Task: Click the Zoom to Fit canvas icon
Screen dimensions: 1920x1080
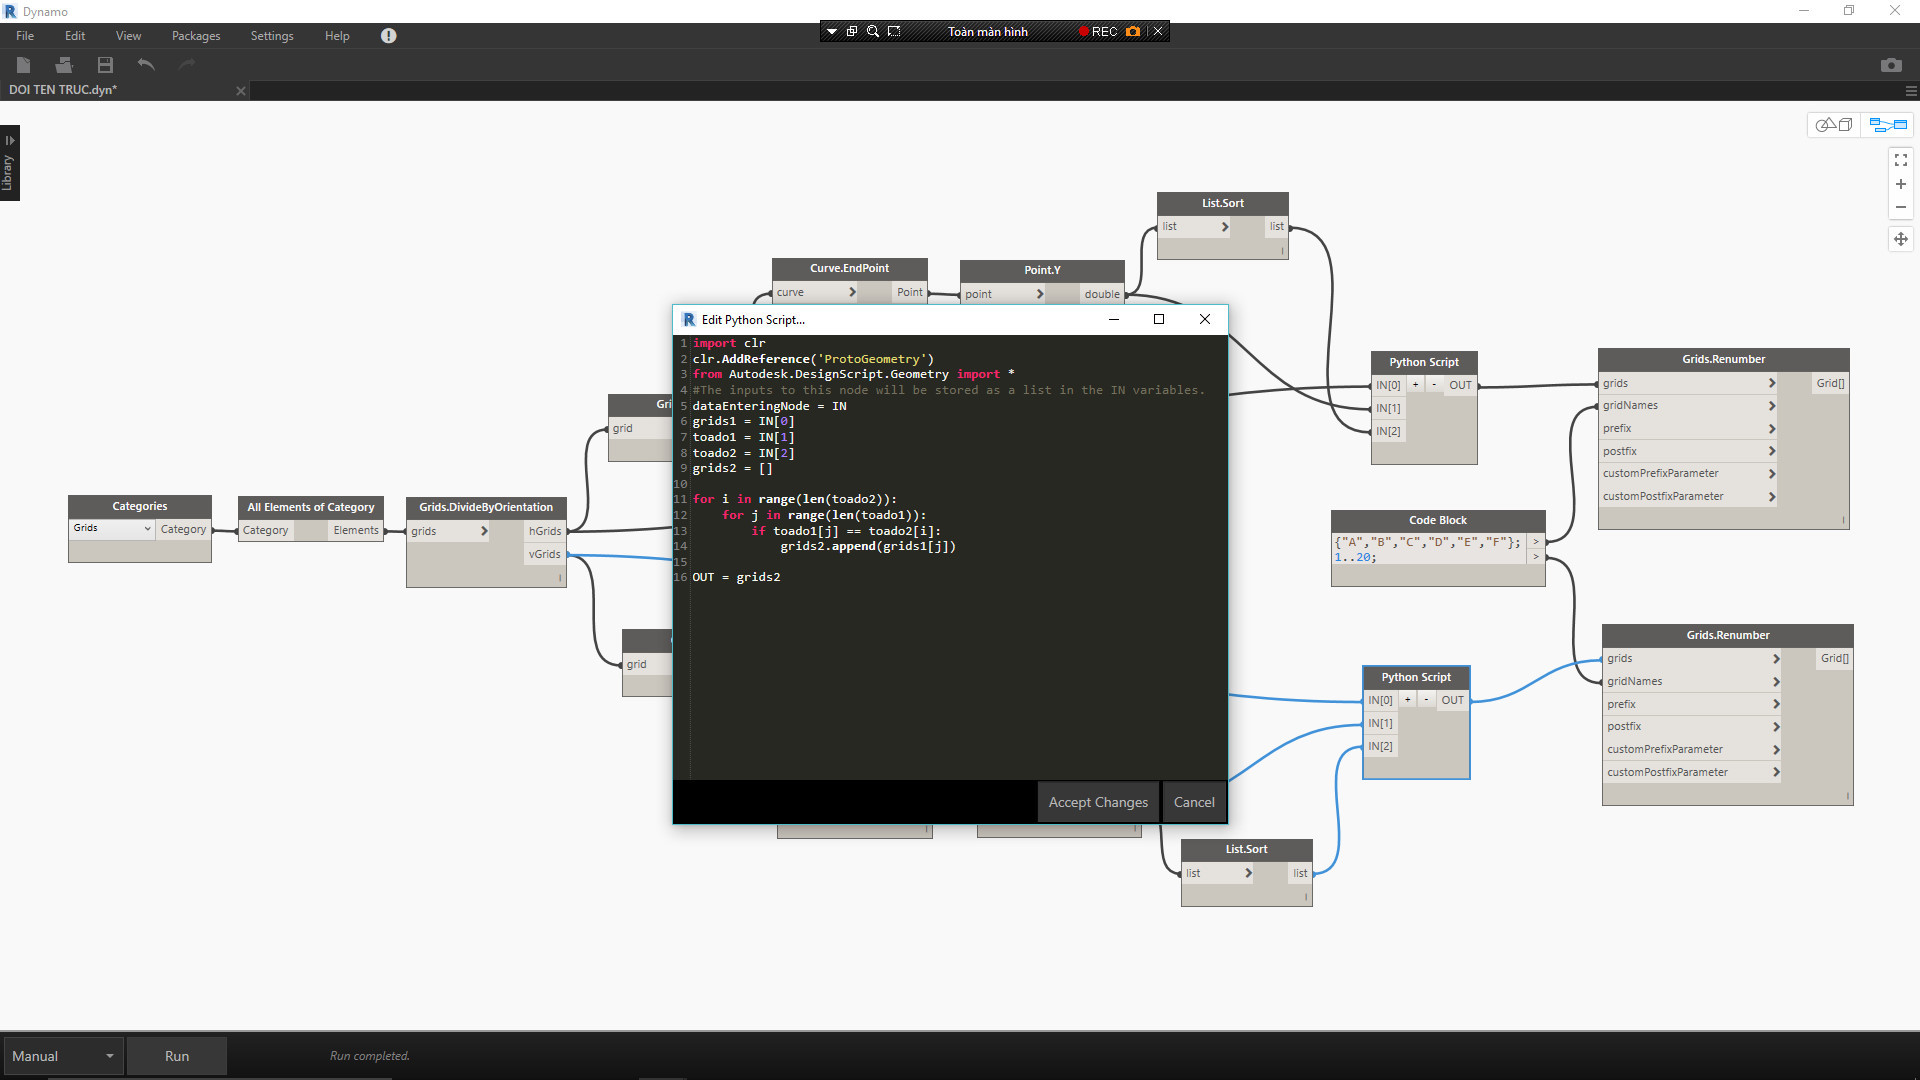Action: pyautogui.click(x=1900, y=160)
